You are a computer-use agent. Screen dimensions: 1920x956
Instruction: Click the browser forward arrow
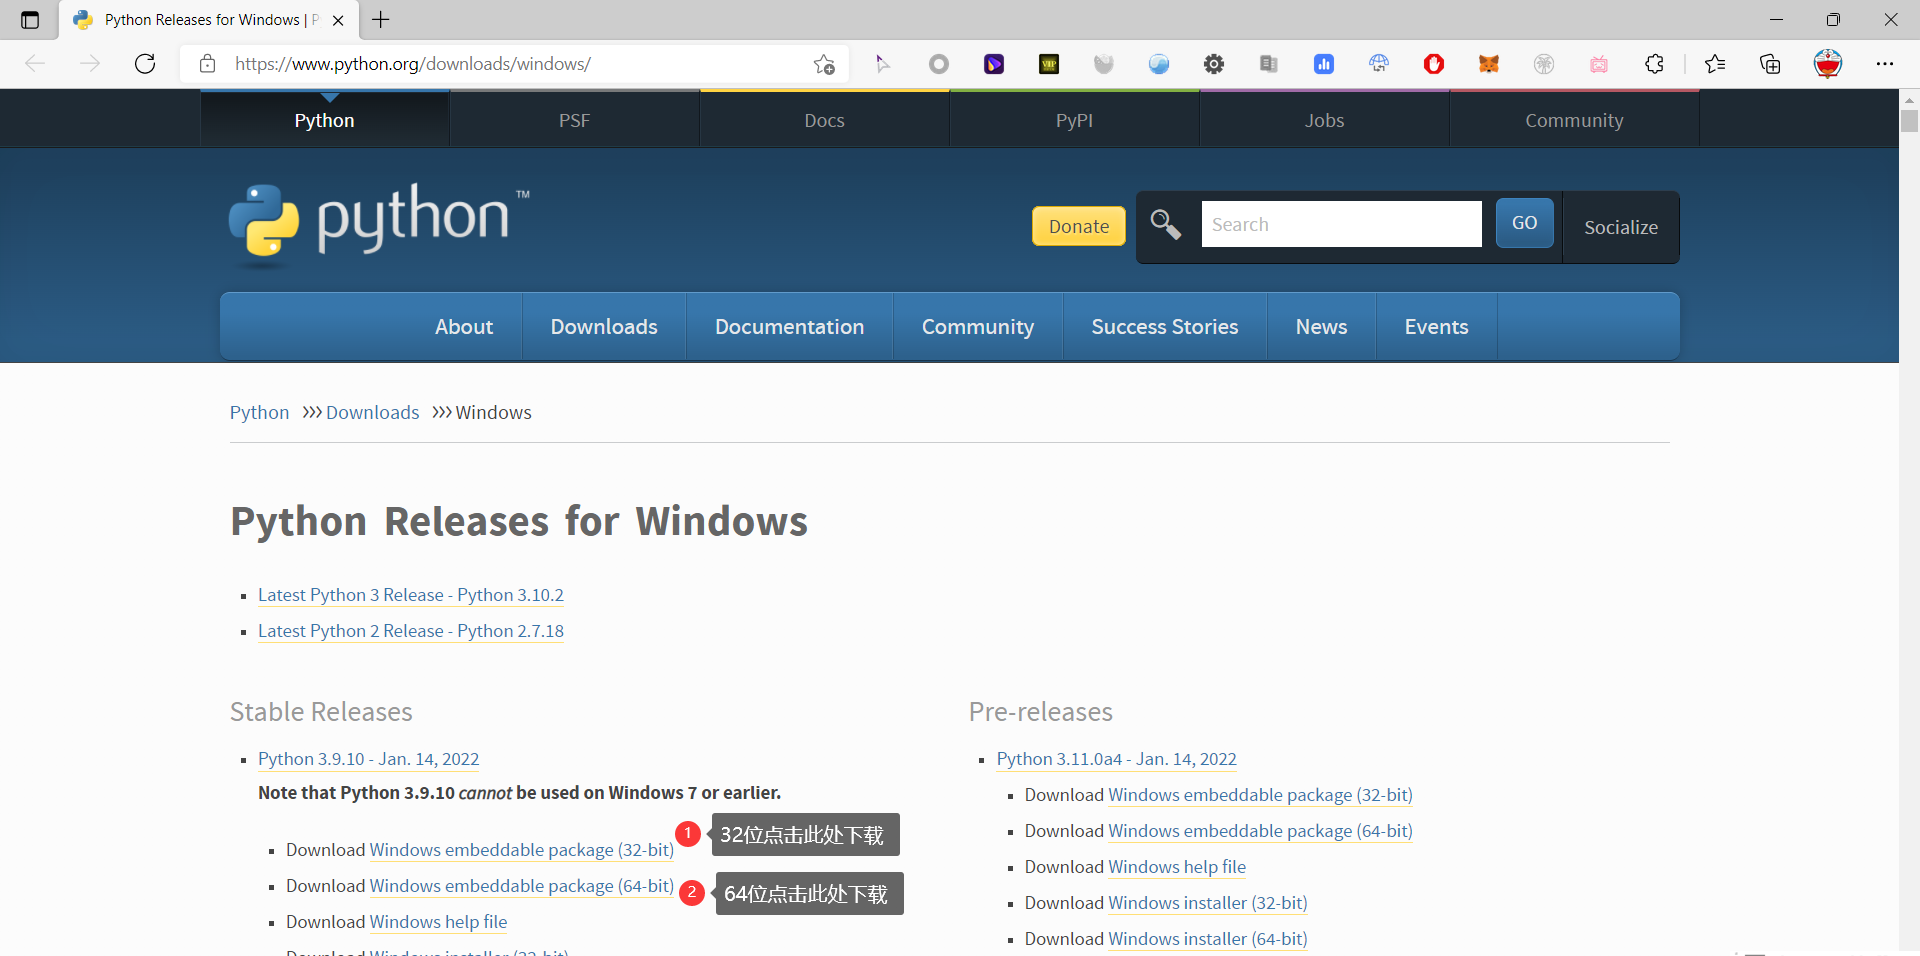90,64
